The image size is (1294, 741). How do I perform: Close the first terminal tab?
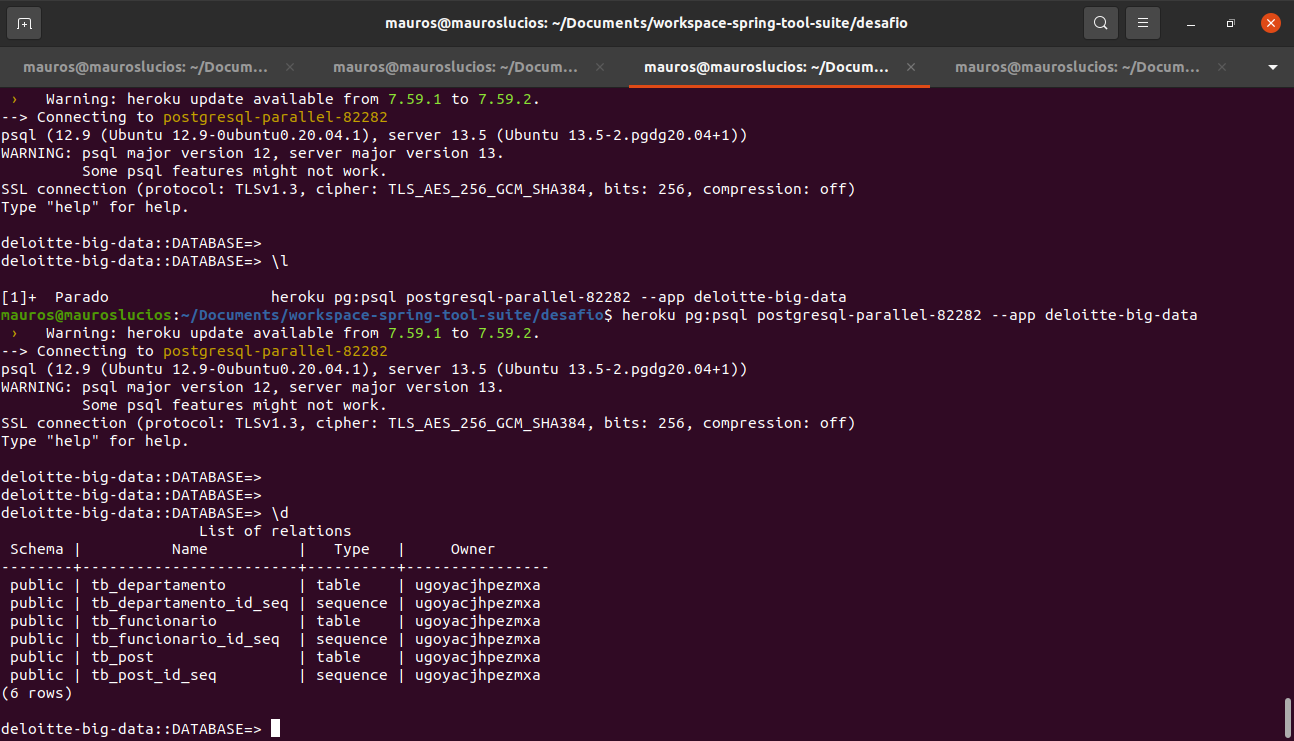(x=290, y=67)
